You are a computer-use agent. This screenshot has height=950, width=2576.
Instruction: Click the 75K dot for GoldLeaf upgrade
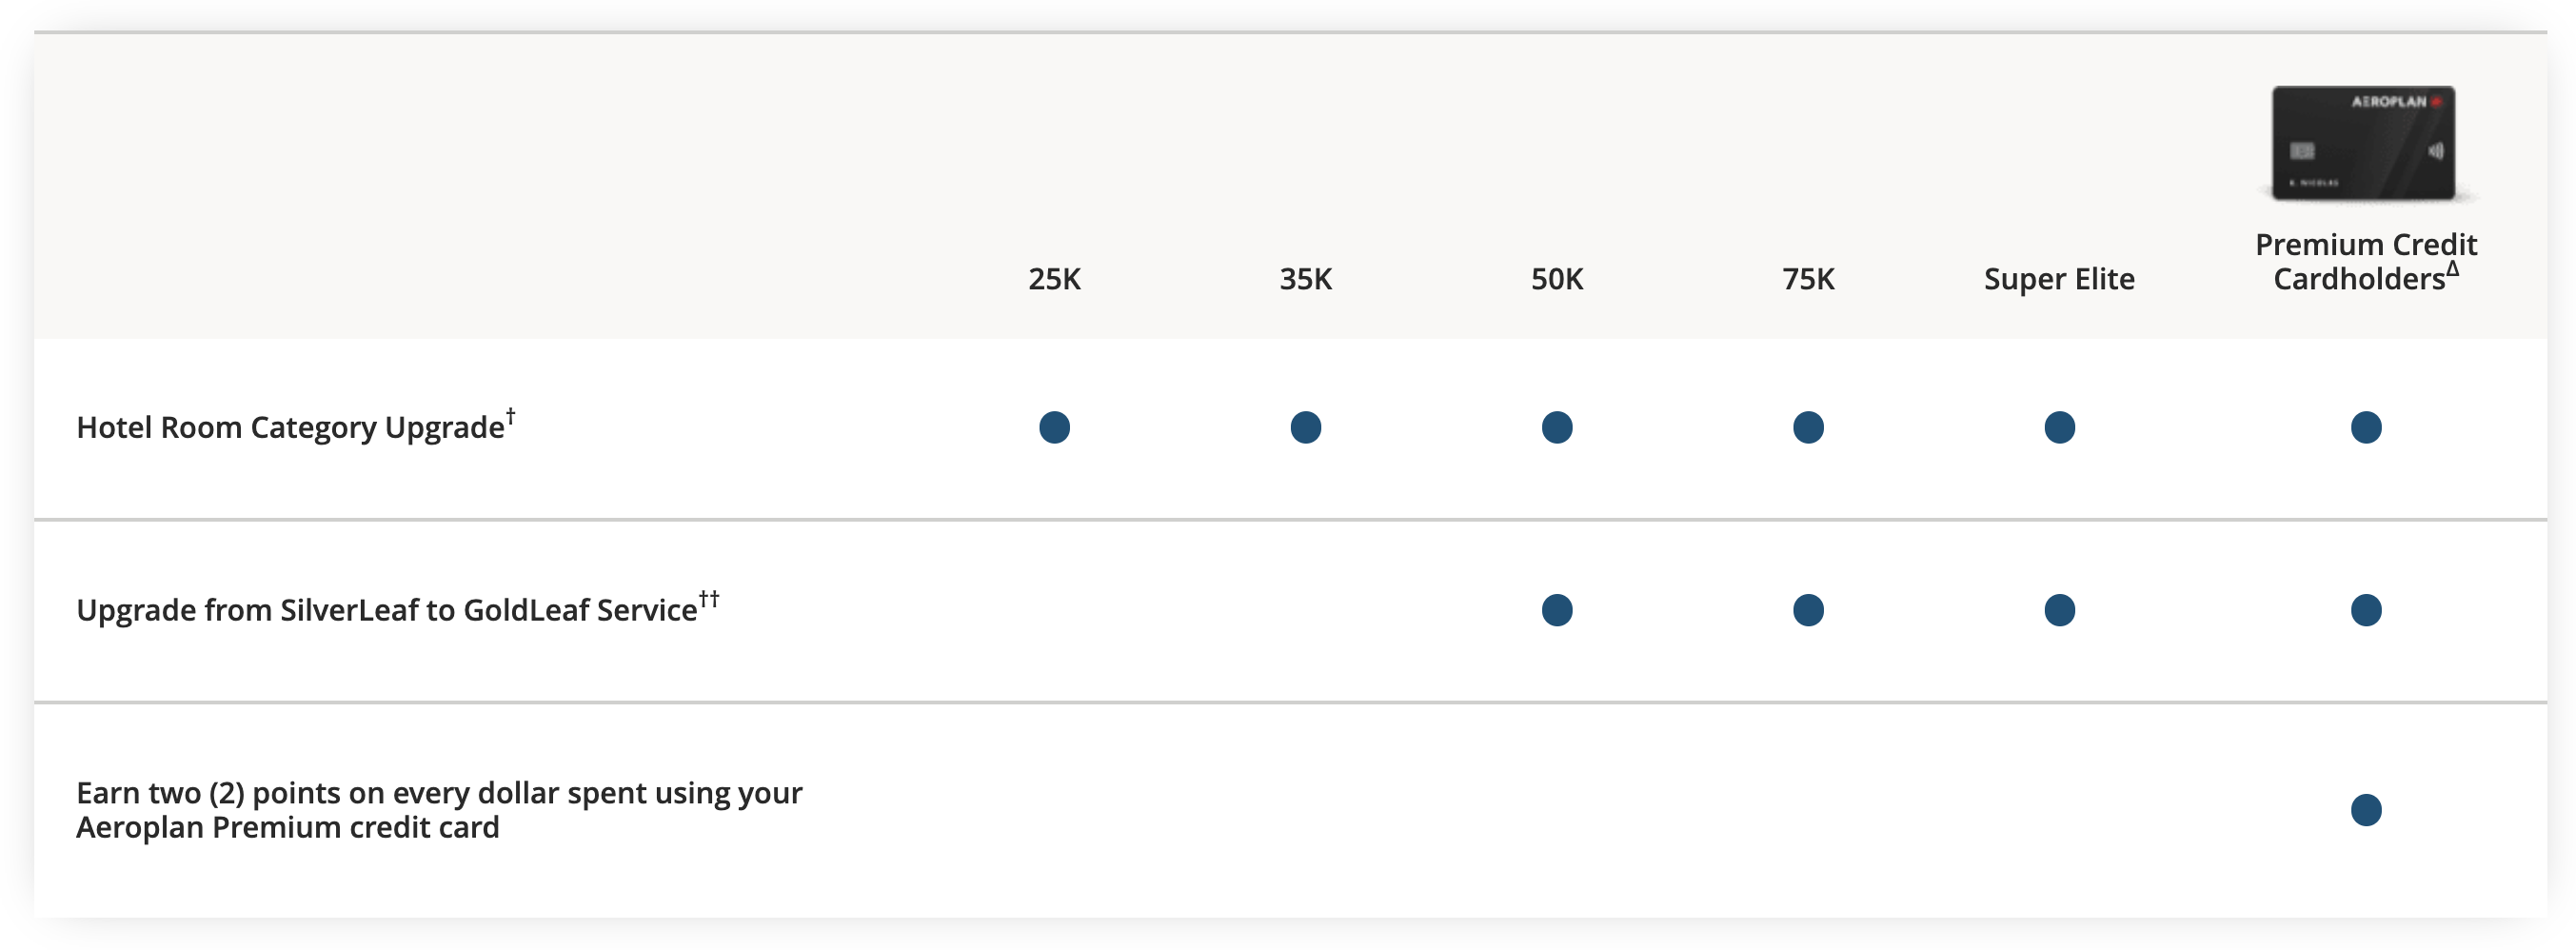(x=1808, y=610)
